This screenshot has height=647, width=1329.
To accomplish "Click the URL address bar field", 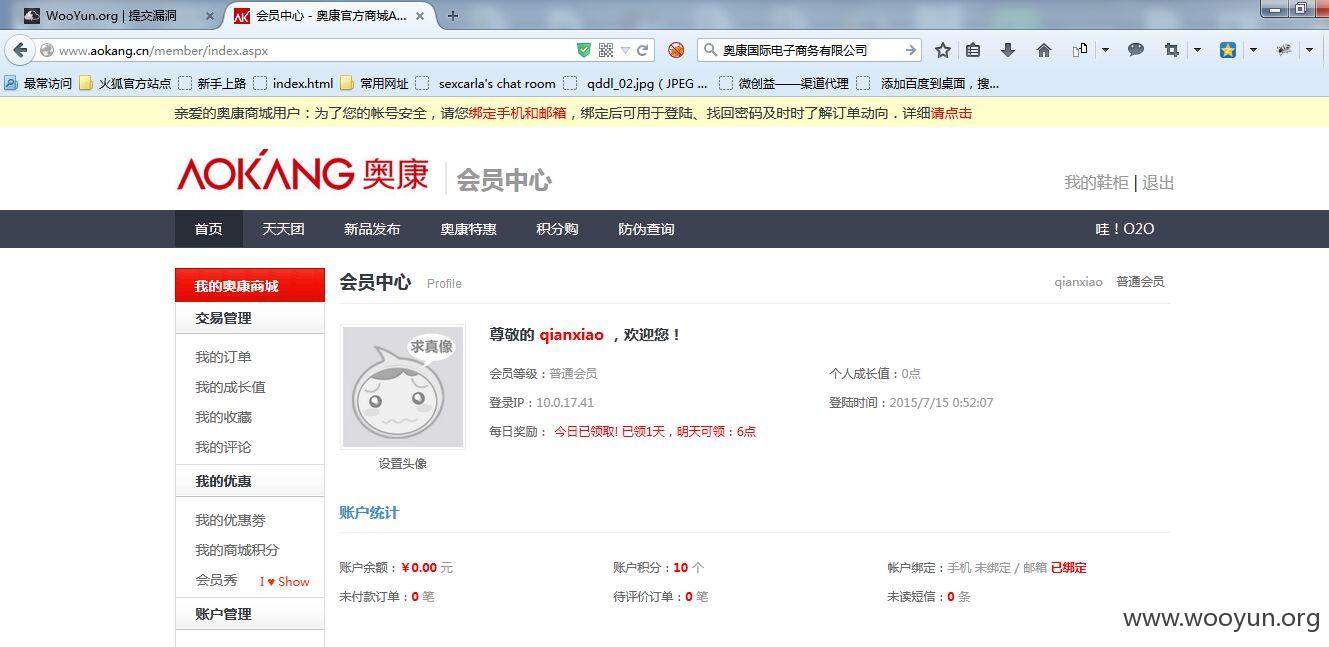I will (x=313, y=50).
